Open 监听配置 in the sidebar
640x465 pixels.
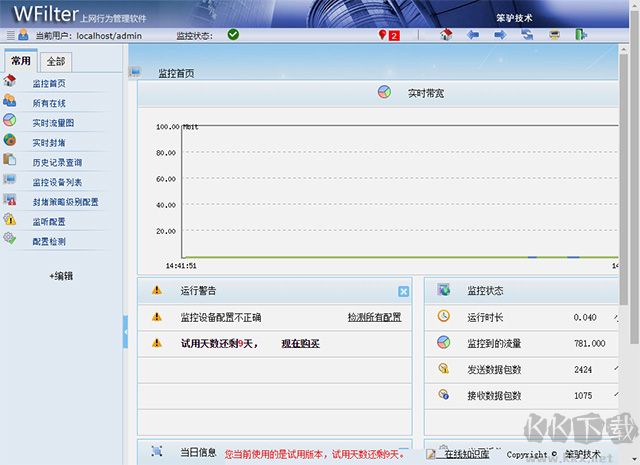coord(49,222)
